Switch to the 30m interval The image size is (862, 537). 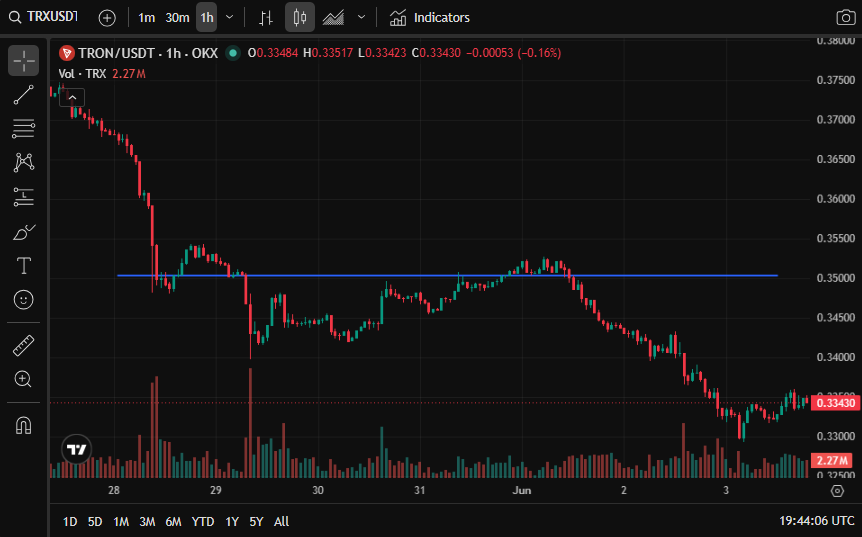(x=177, y=18)
